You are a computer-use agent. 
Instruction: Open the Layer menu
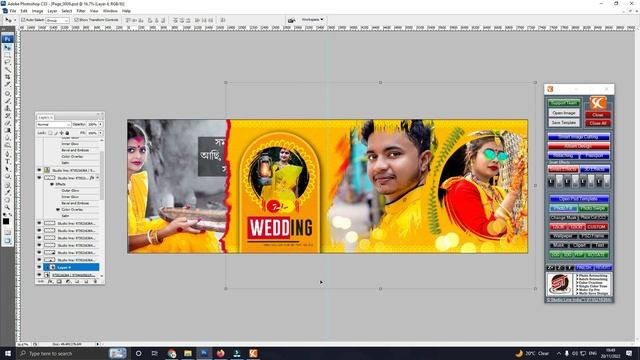pos(52,11)
